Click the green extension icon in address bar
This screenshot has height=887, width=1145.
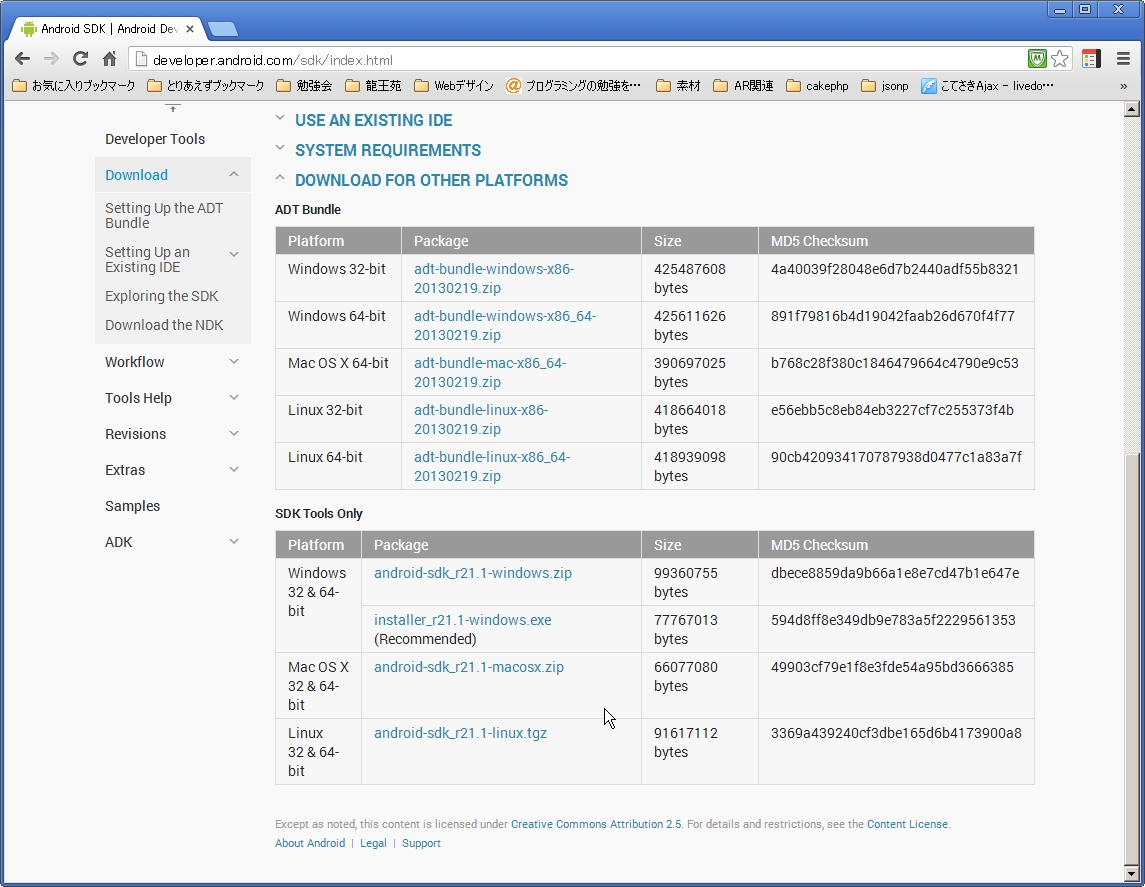(x=1037, y=59)
